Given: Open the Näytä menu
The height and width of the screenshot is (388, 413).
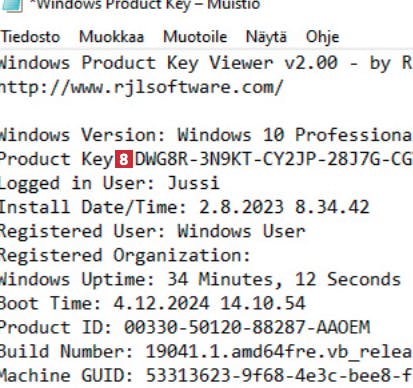Looking at the screenshot, I should [x=266, y=37].
